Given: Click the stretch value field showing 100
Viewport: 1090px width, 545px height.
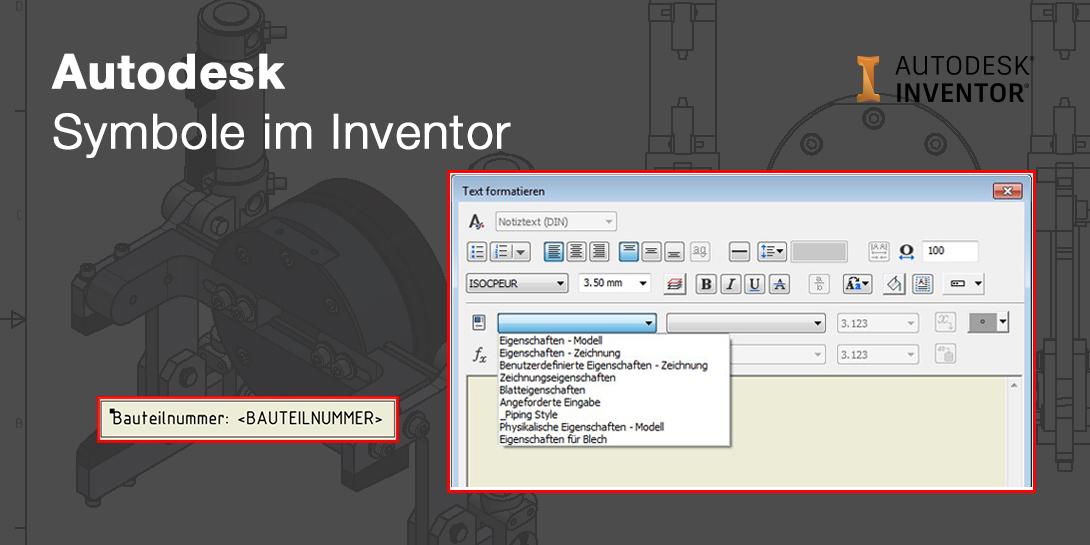Looking at the screenshot, I should 950,251.
